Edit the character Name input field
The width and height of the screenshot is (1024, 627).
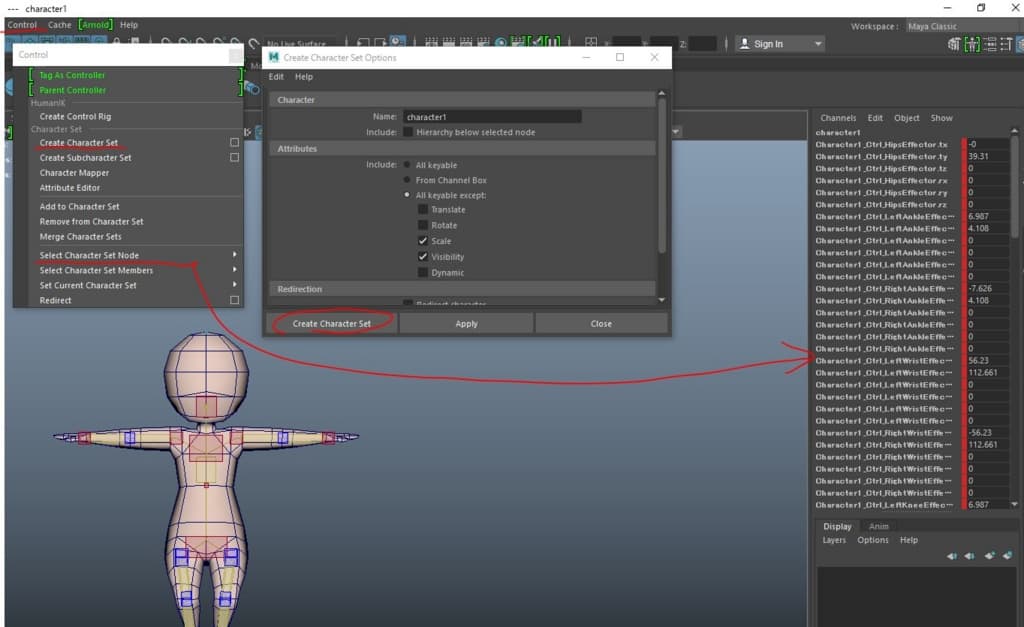point(492,117)
